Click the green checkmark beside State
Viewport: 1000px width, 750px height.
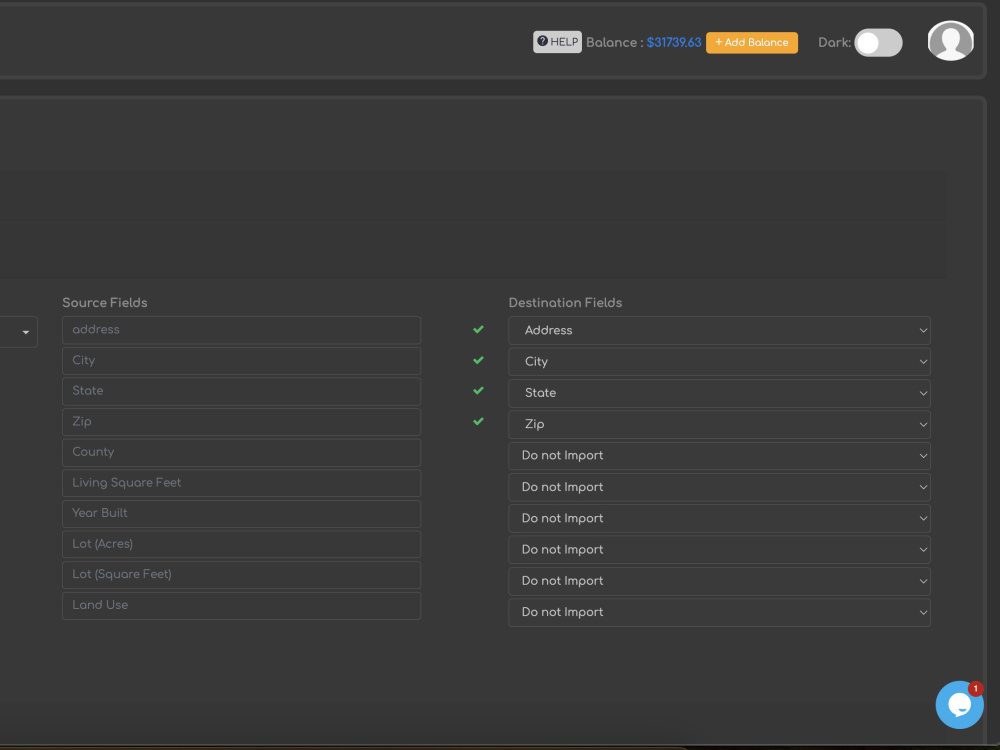(478, 390)
